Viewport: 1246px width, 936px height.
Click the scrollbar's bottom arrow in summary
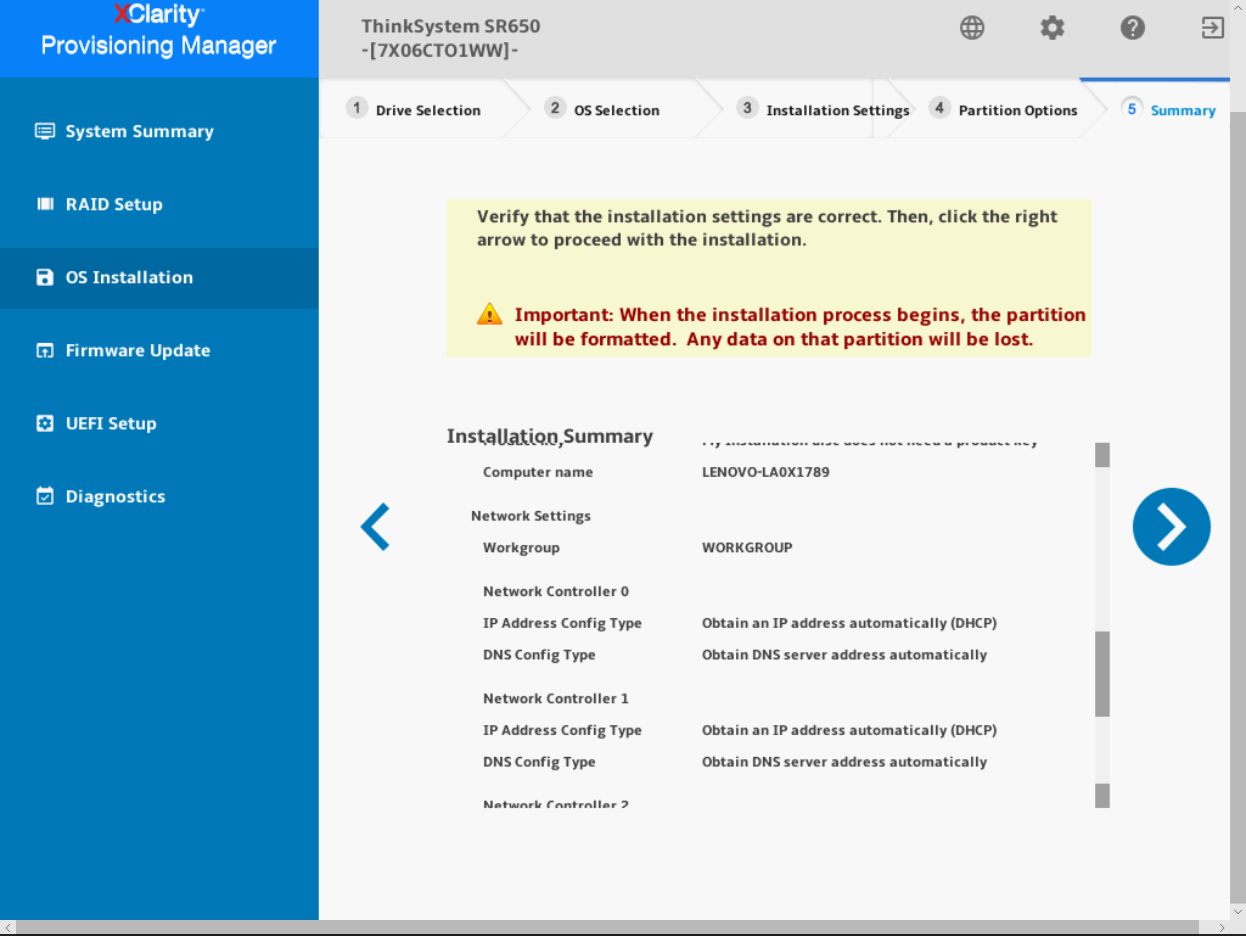pos(1102,796)
